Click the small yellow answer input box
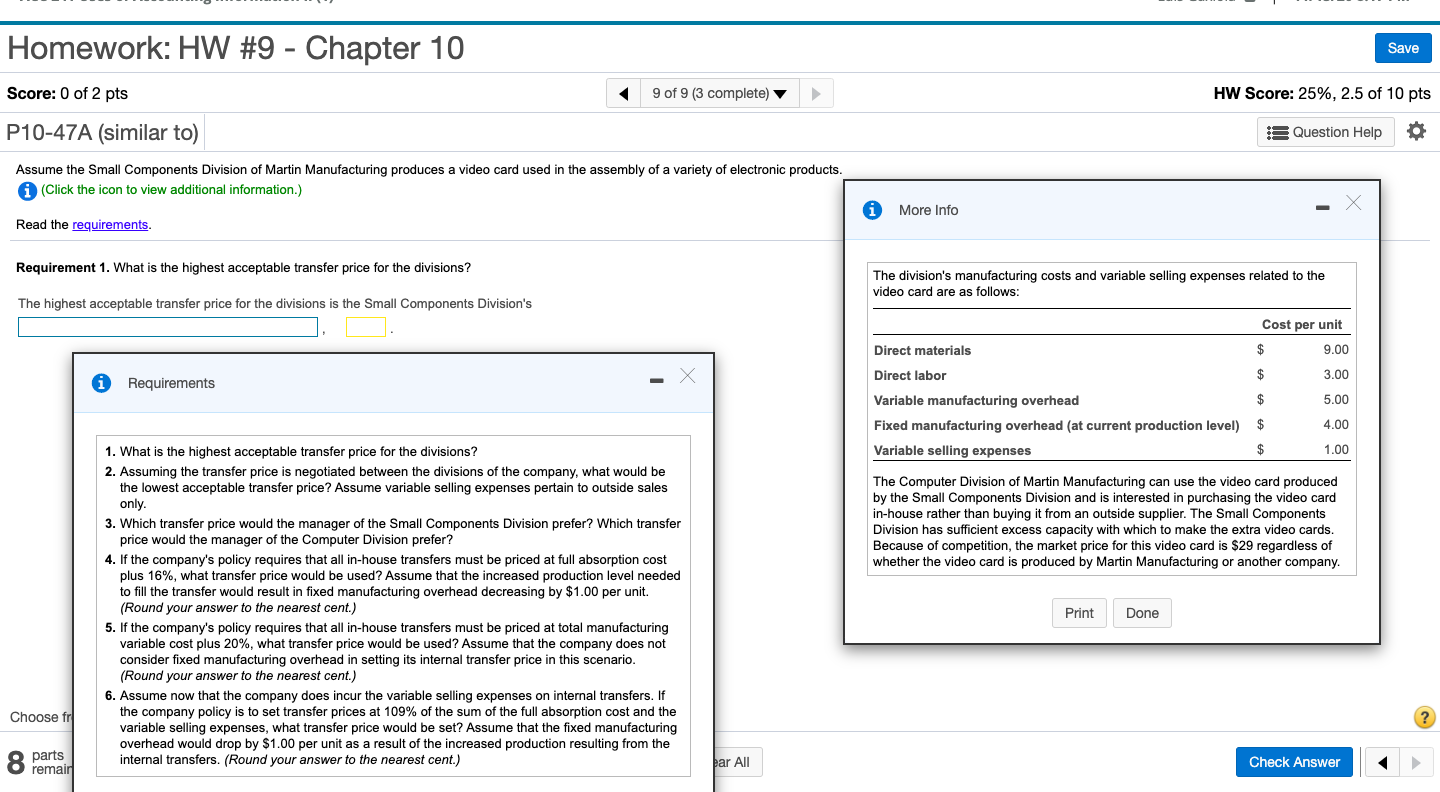This screenshot has width=1440, height=792. [x=366, y=327]
